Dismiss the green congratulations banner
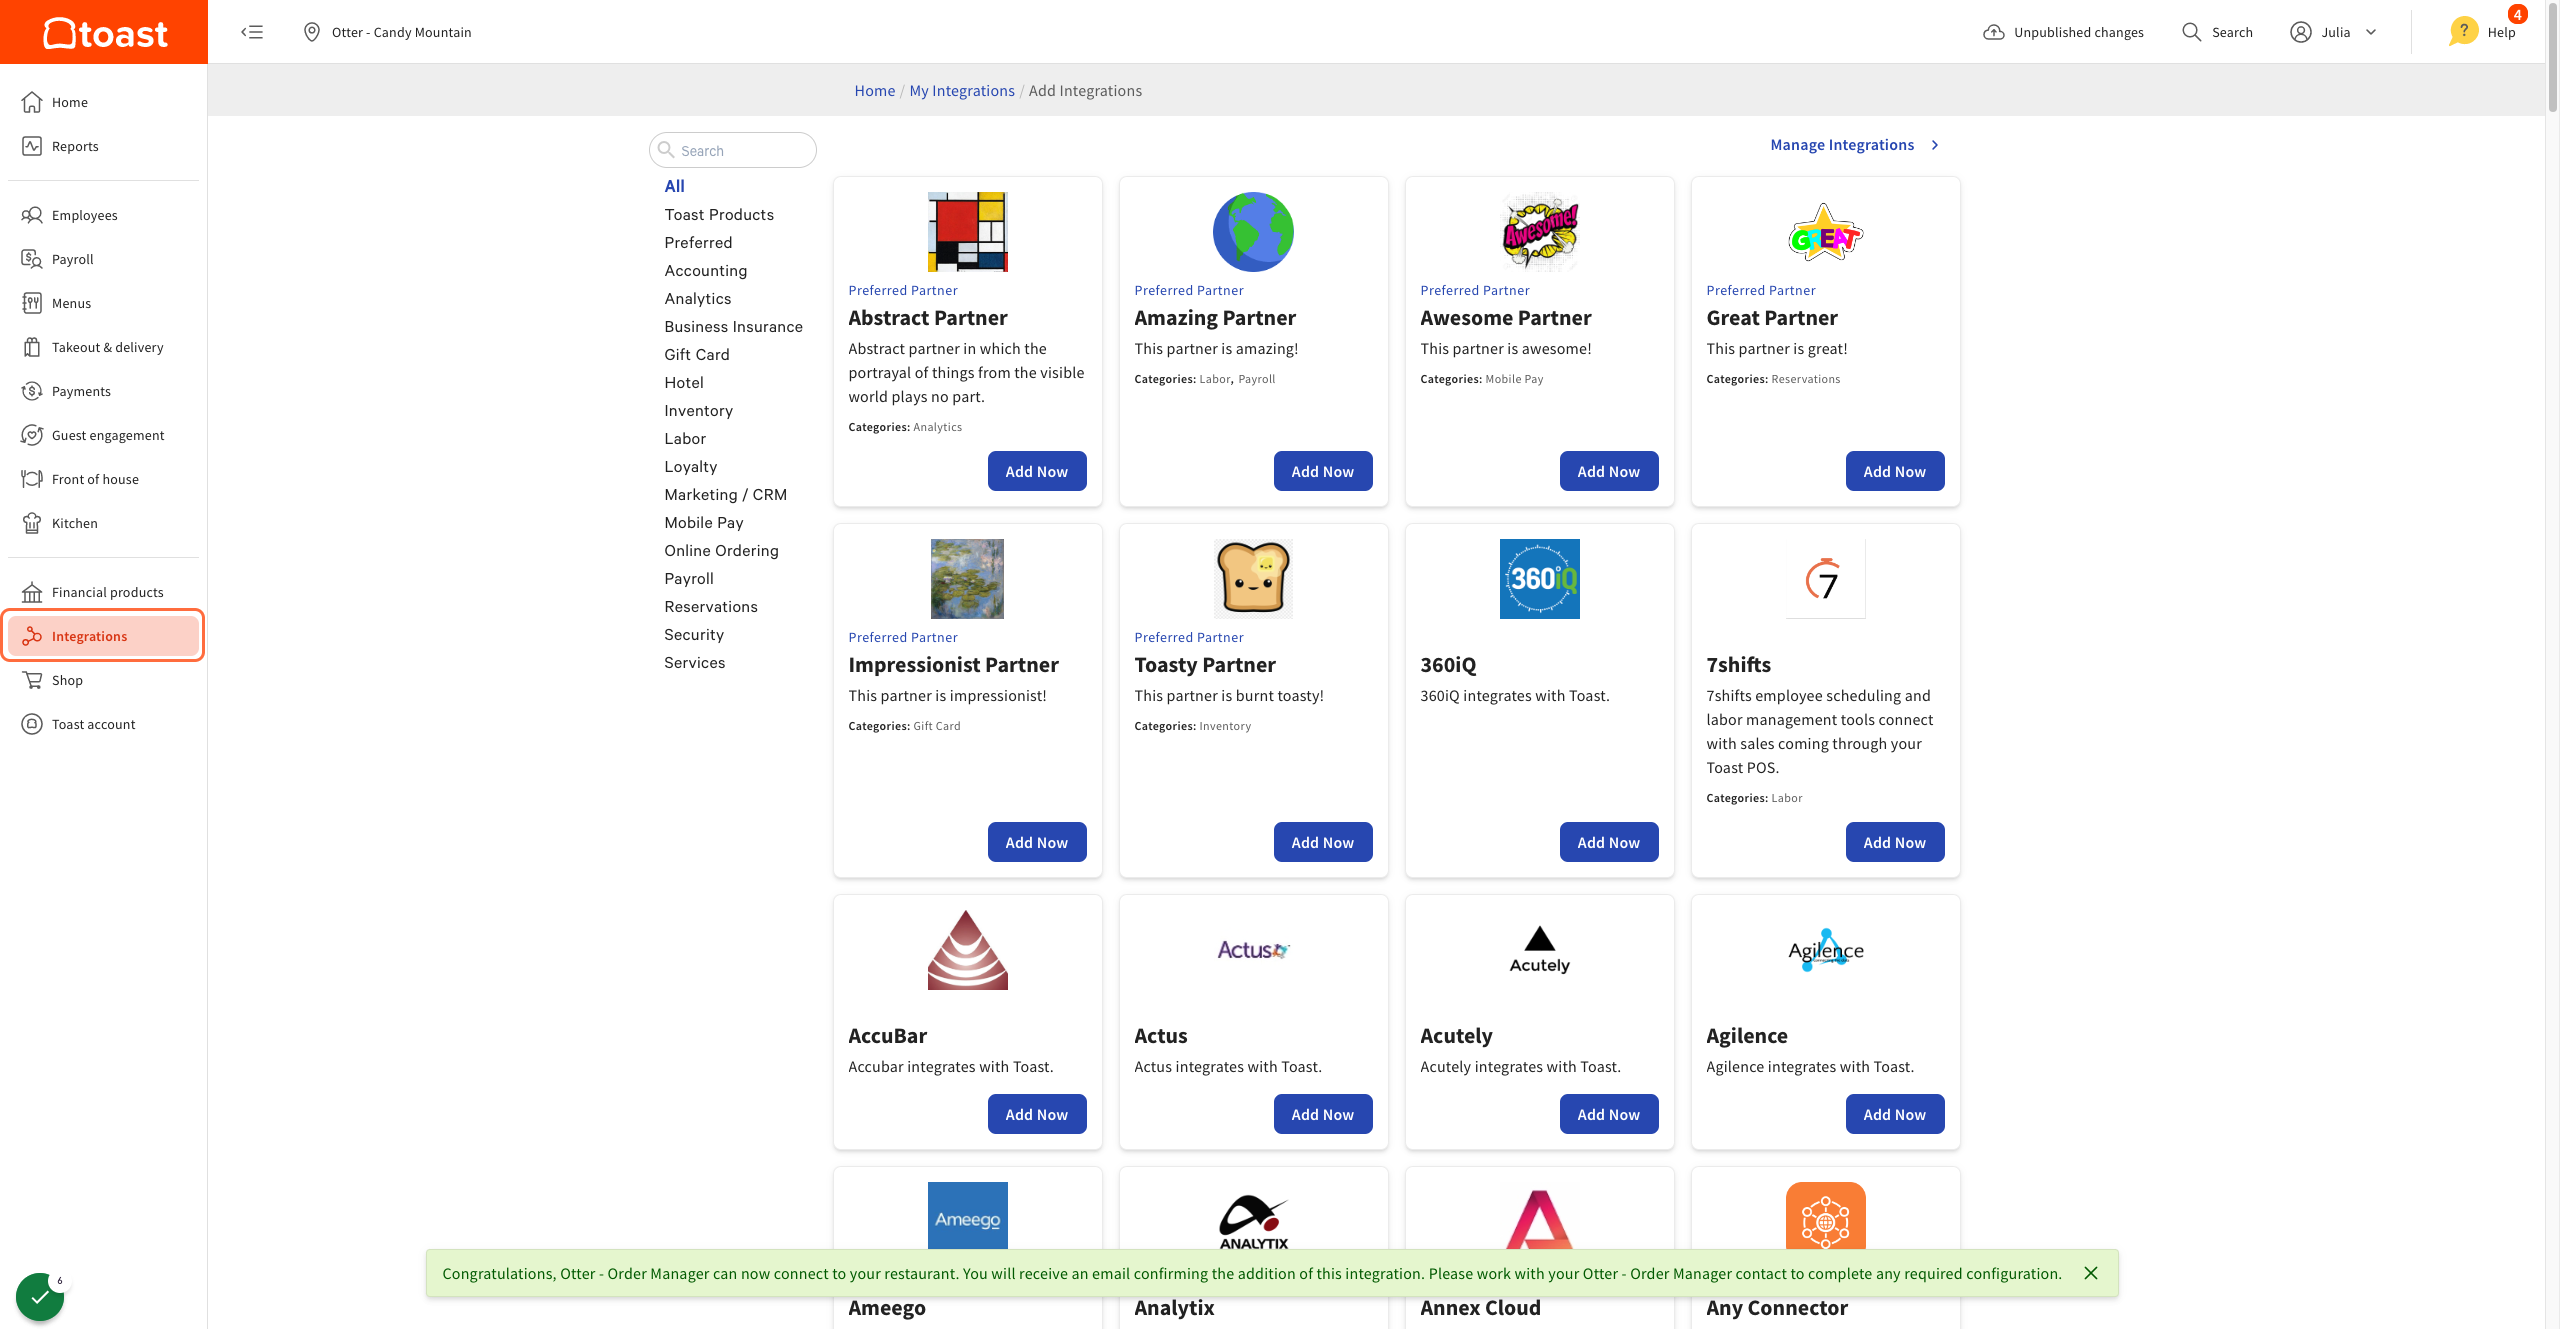 2091,1273
